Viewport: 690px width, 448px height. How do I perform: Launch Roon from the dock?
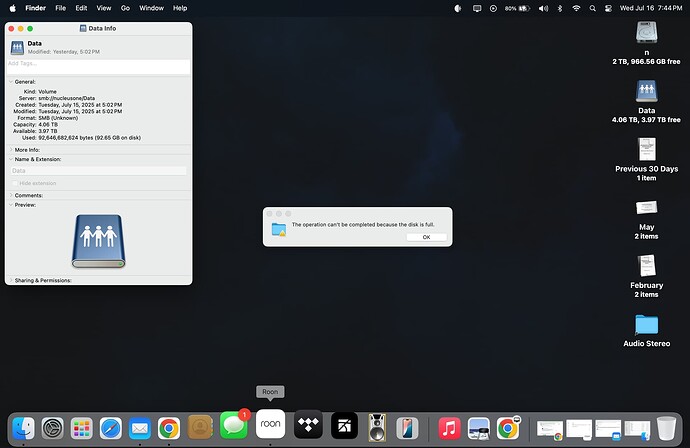[x=270, y=424]
